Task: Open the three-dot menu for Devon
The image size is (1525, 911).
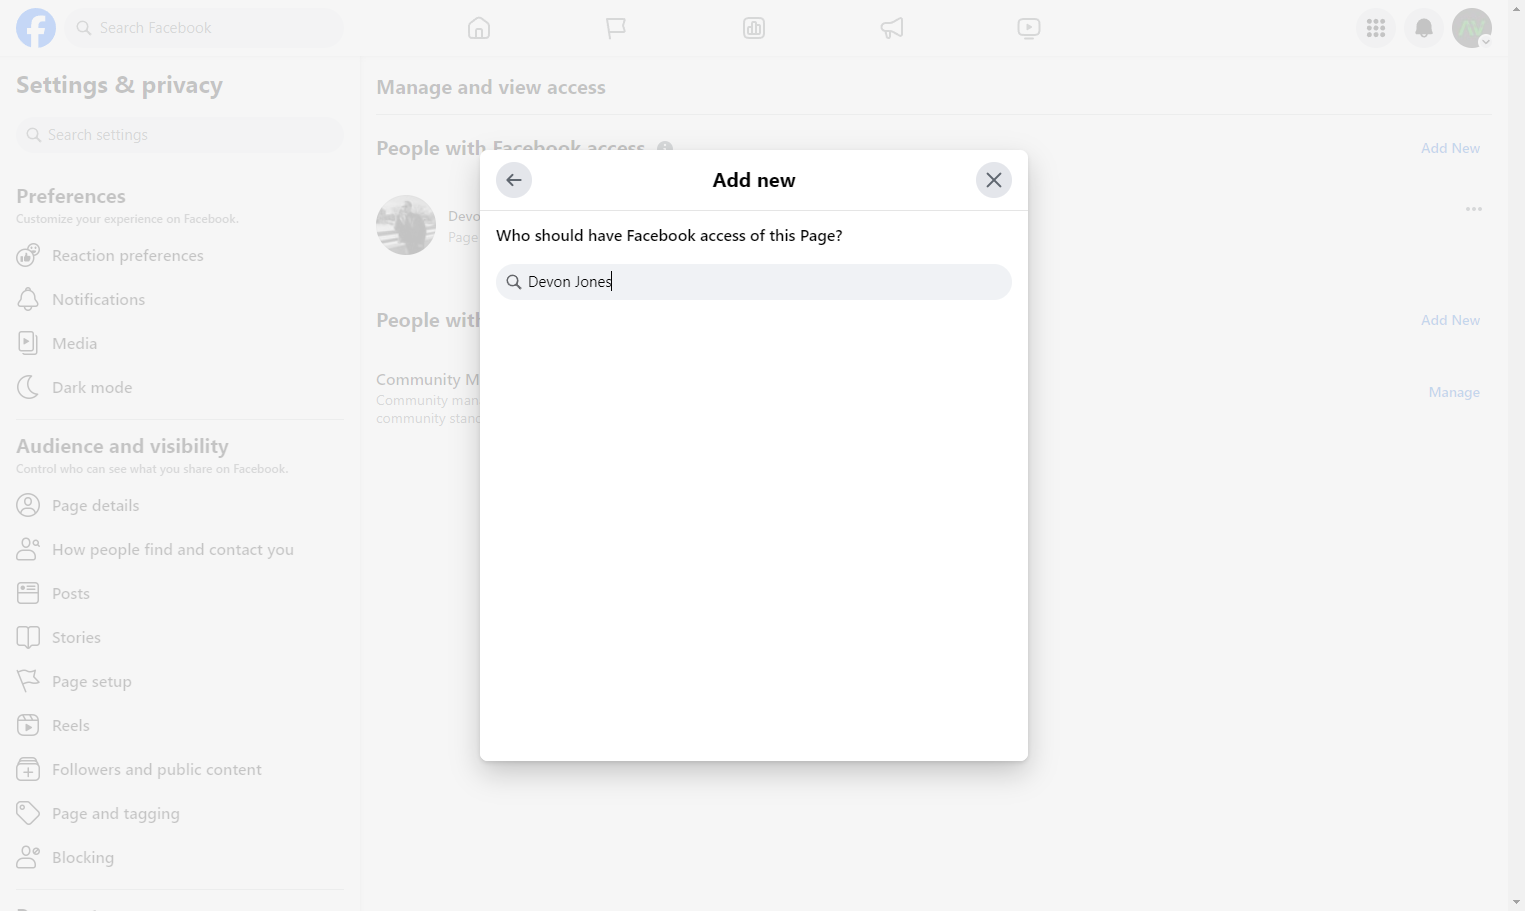Action: (1474, 209)
